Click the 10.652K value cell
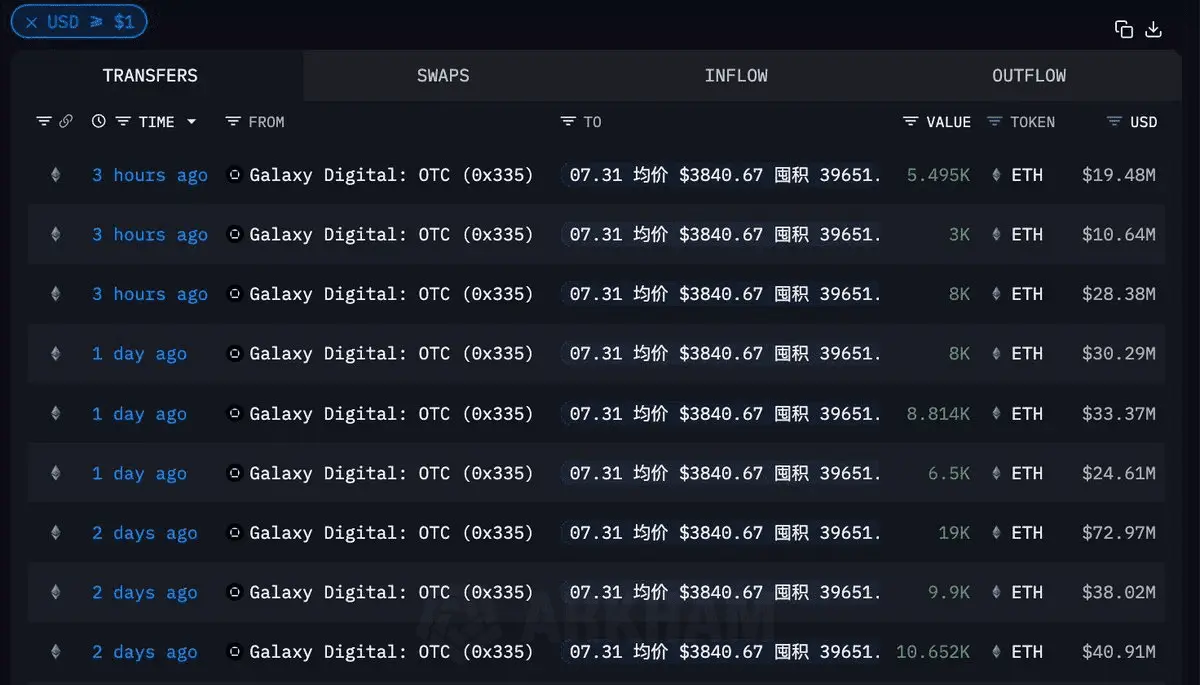 click(x=933, y=652)
